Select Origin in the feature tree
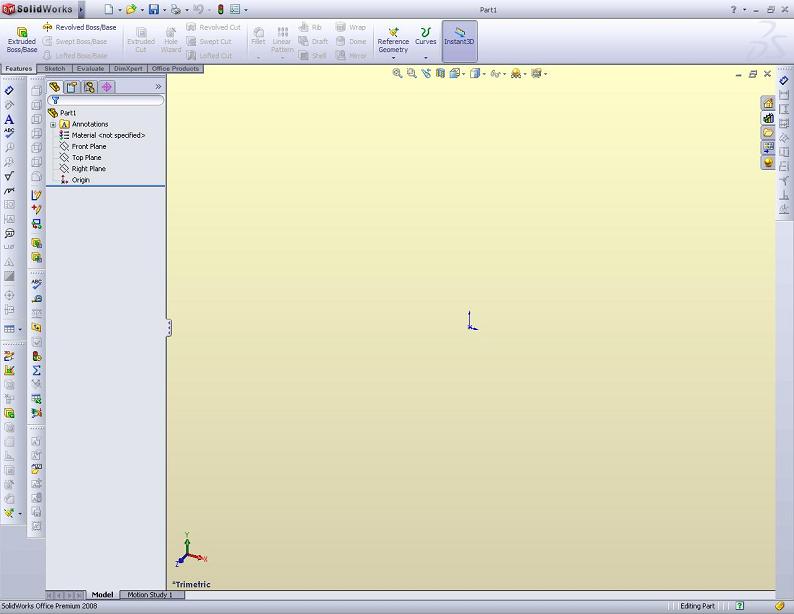794x614 pixels. (x=74, y=180)
